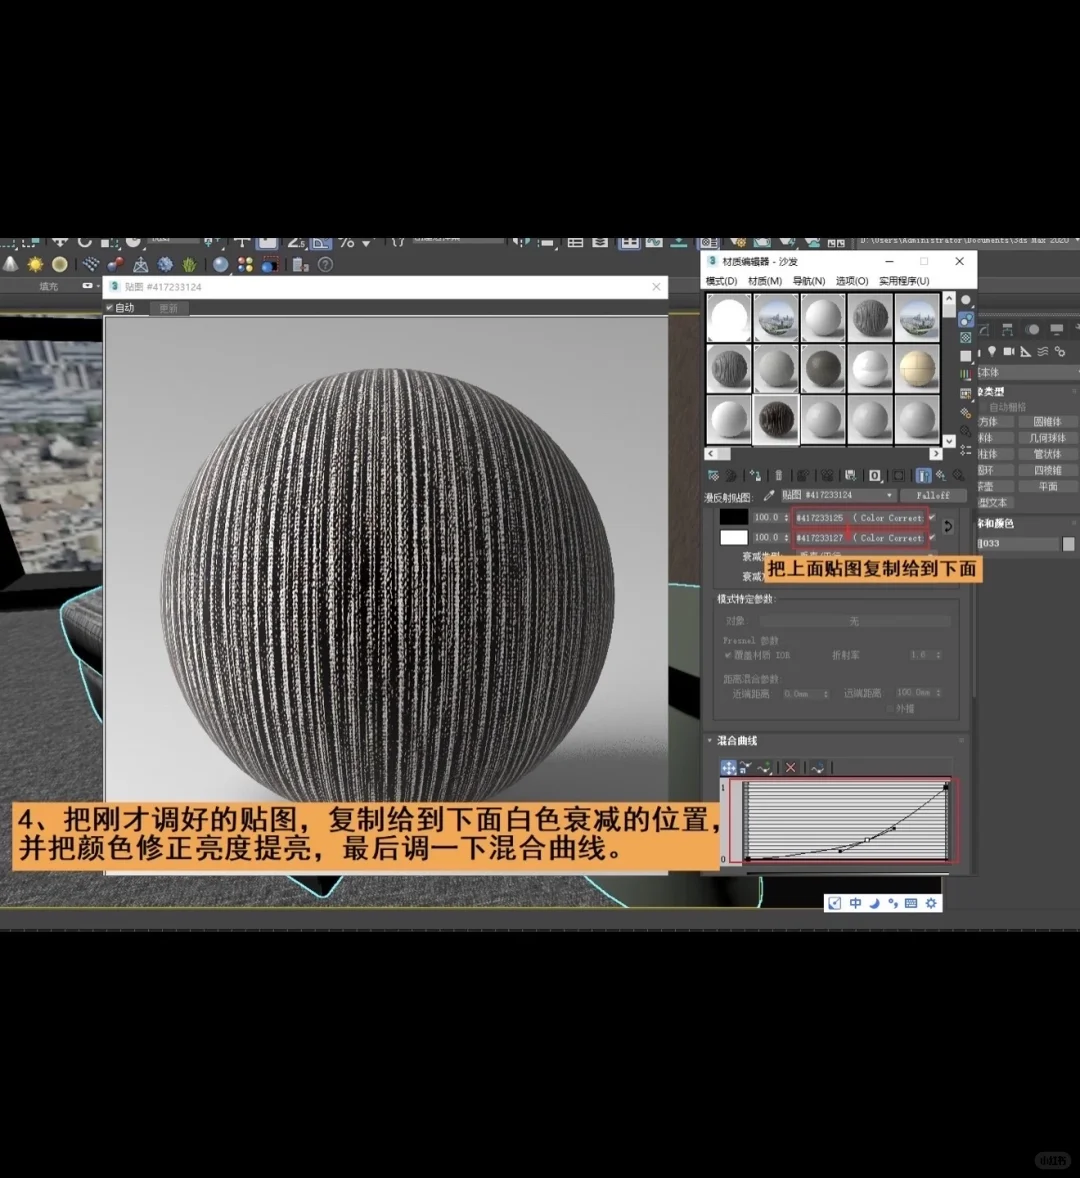Click the Falloff button

[932, 495]
